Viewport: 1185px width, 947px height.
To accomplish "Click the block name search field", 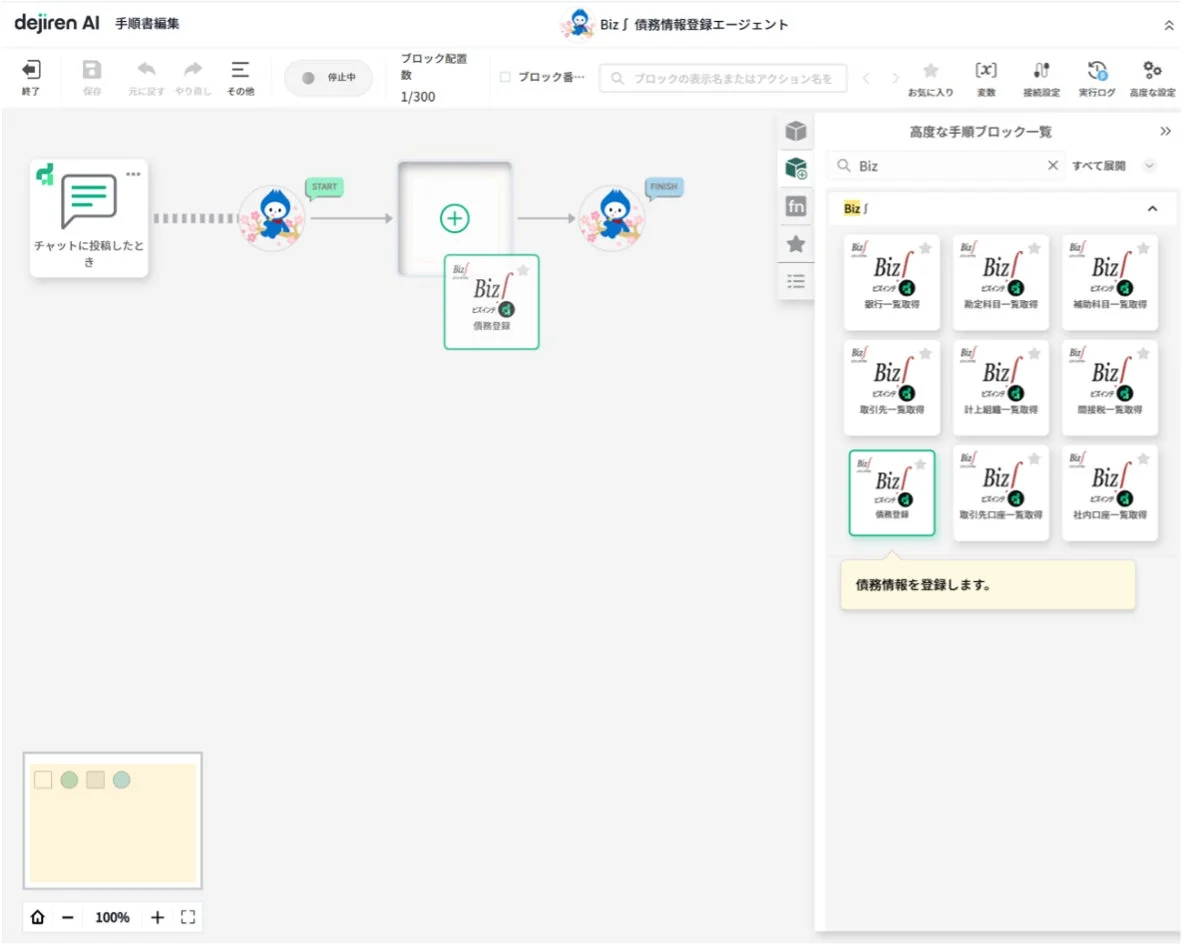I will [723, 78].
